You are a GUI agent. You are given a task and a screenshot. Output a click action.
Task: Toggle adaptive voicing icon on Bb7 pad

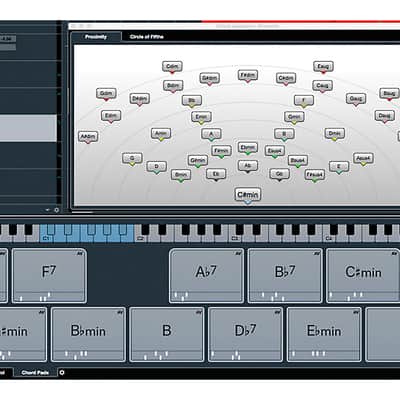click(x=316, y=254)
